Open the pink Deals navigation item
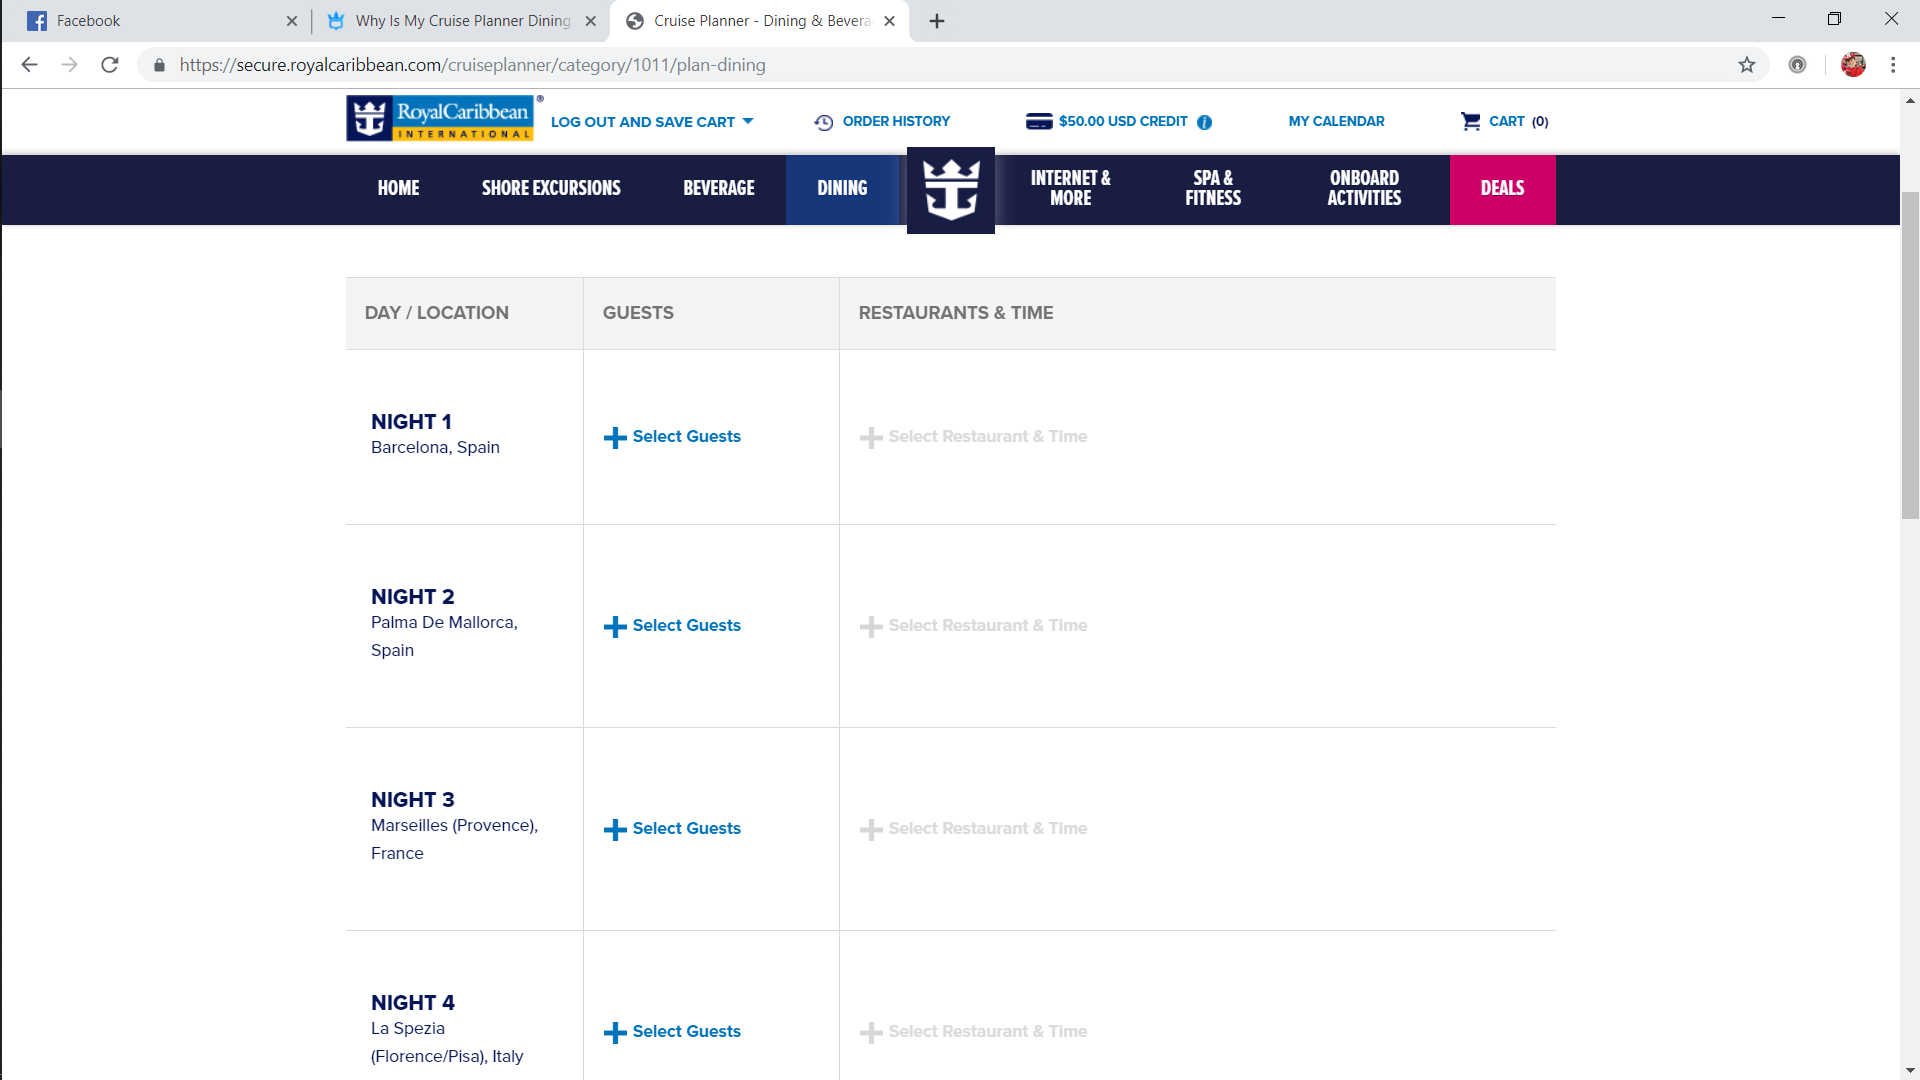1920x1080 pixels. 1502,189
